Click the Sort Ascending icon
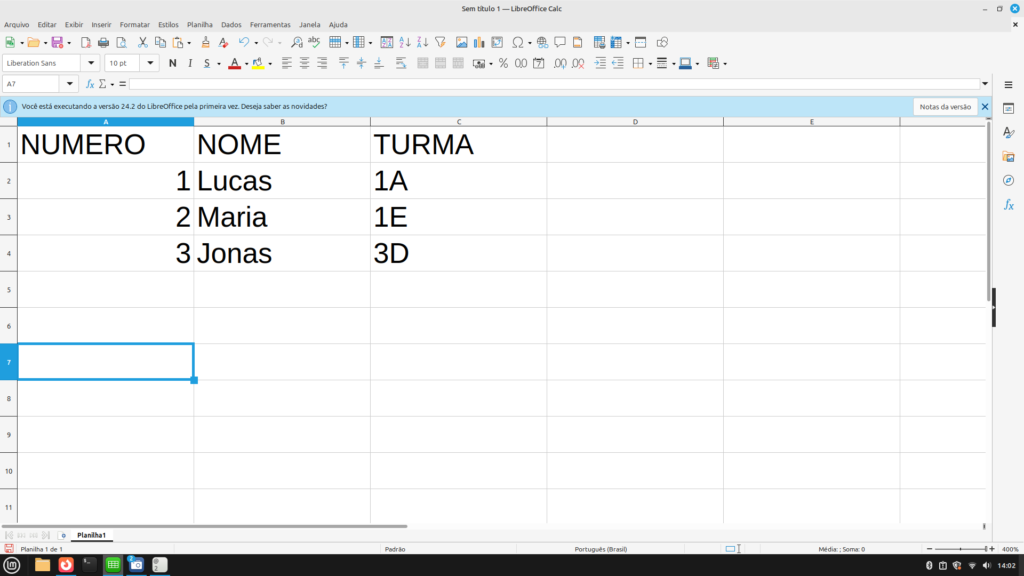The image size is (1024, 576). pos(404,43)
